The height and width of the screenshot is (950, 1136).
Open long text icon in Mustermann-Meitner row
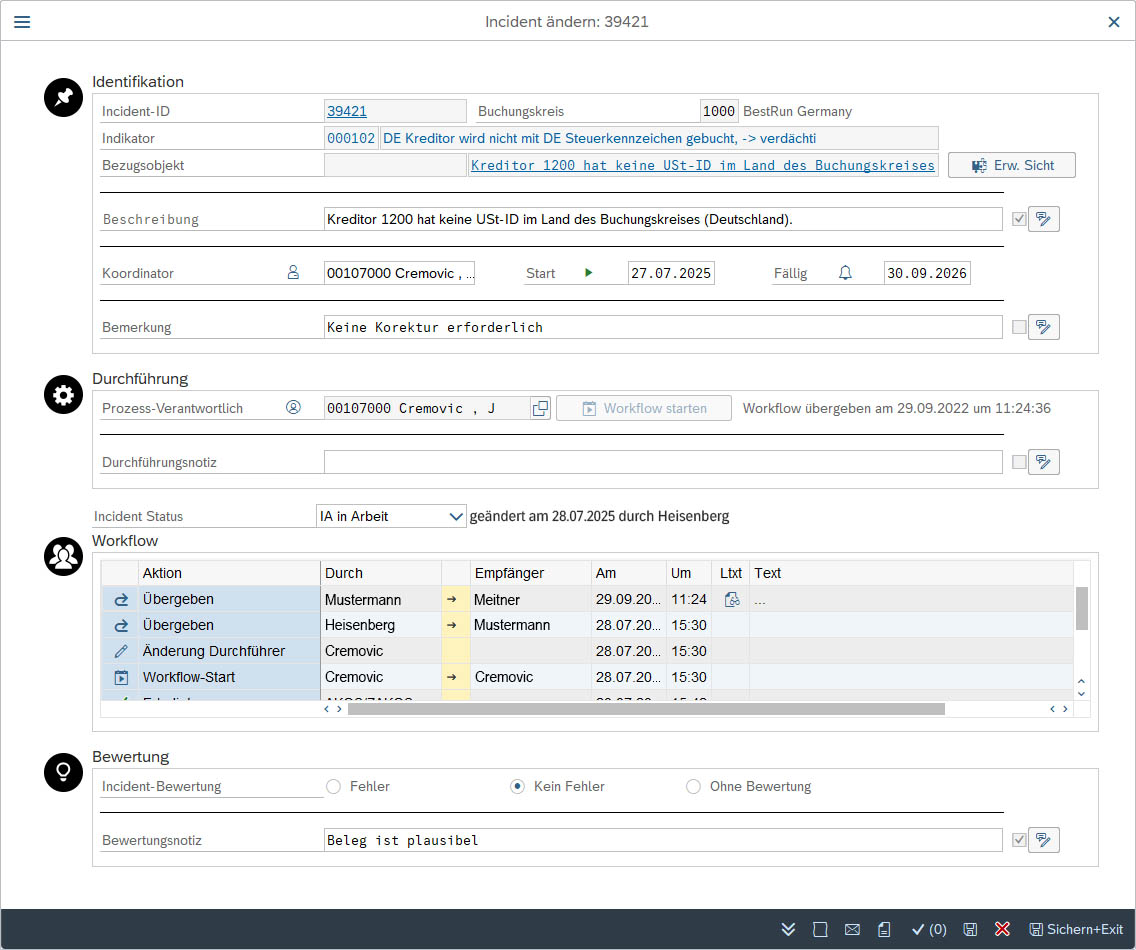coord(732,599)
